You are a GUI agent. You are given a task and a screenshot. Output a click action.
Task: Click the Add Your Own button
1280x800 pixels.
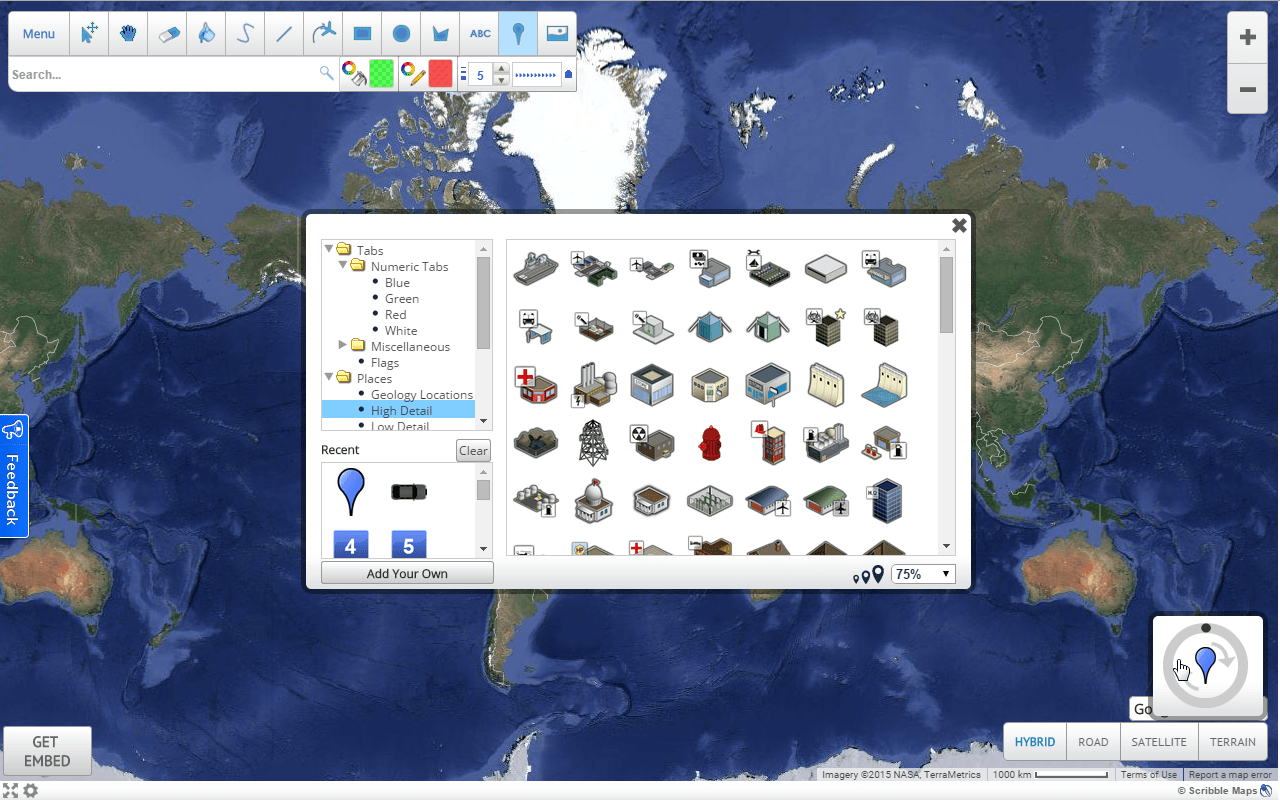tap(407, 572)
